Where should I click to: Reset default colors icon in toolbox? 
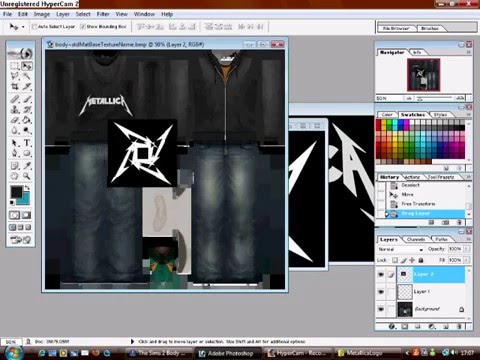(x=12, y=202)
